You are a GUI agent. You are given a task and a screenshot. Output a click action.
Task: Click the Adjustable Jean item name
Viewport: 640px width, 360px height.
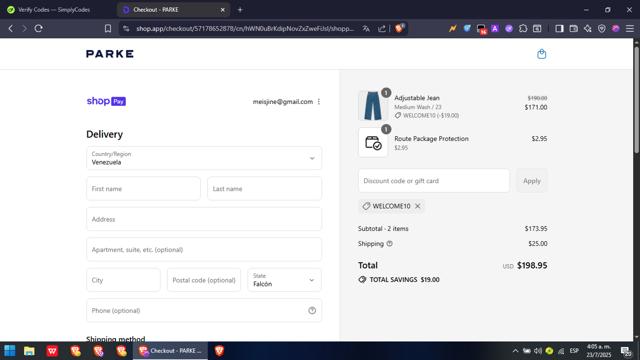click(417, 98)
